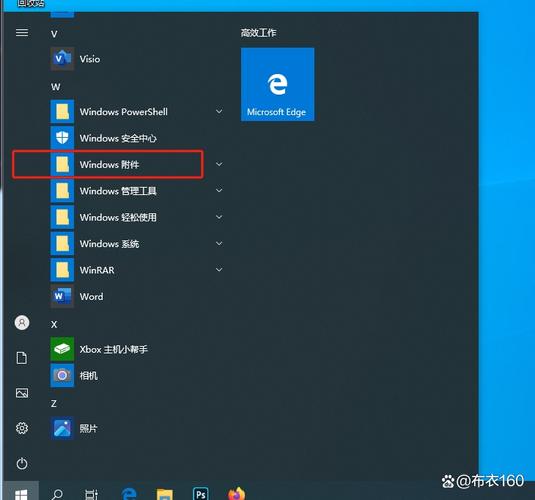The width and height of the screenshot is (535, 500).
Task: Open File Explorer from taskbar
Action: tap(165, 494)
